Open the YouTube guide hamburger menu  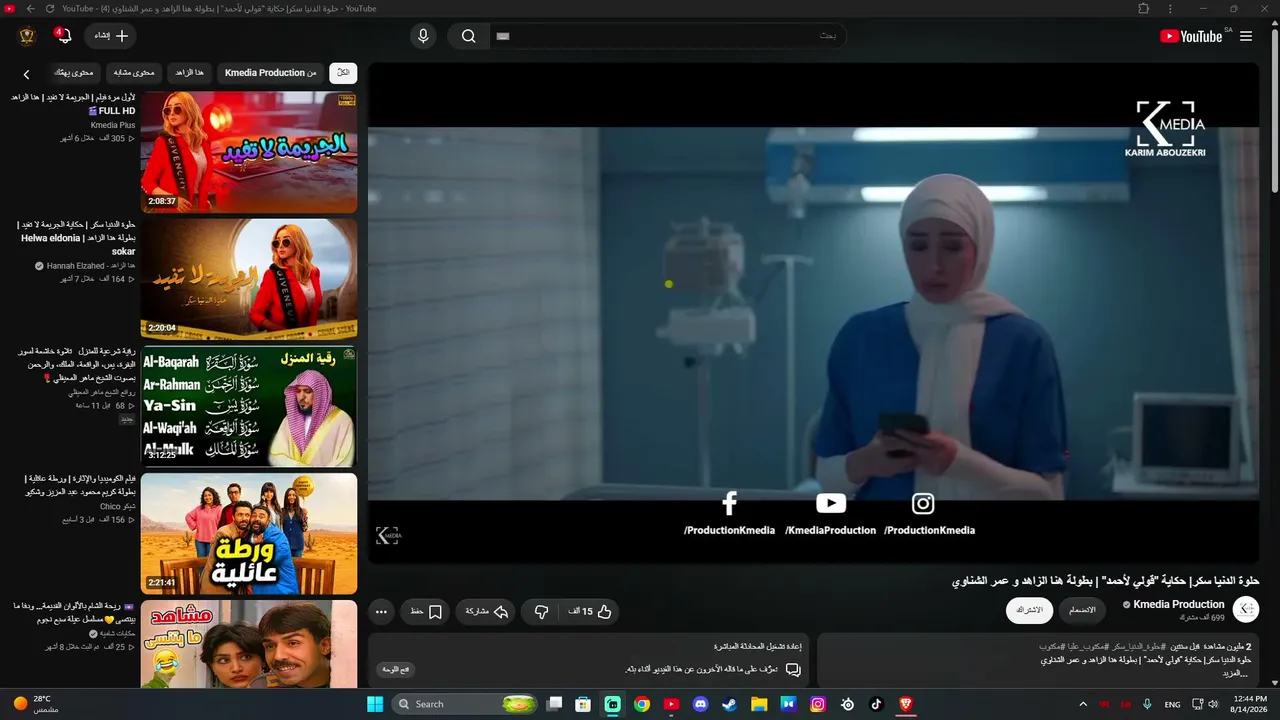[1246, 36]
